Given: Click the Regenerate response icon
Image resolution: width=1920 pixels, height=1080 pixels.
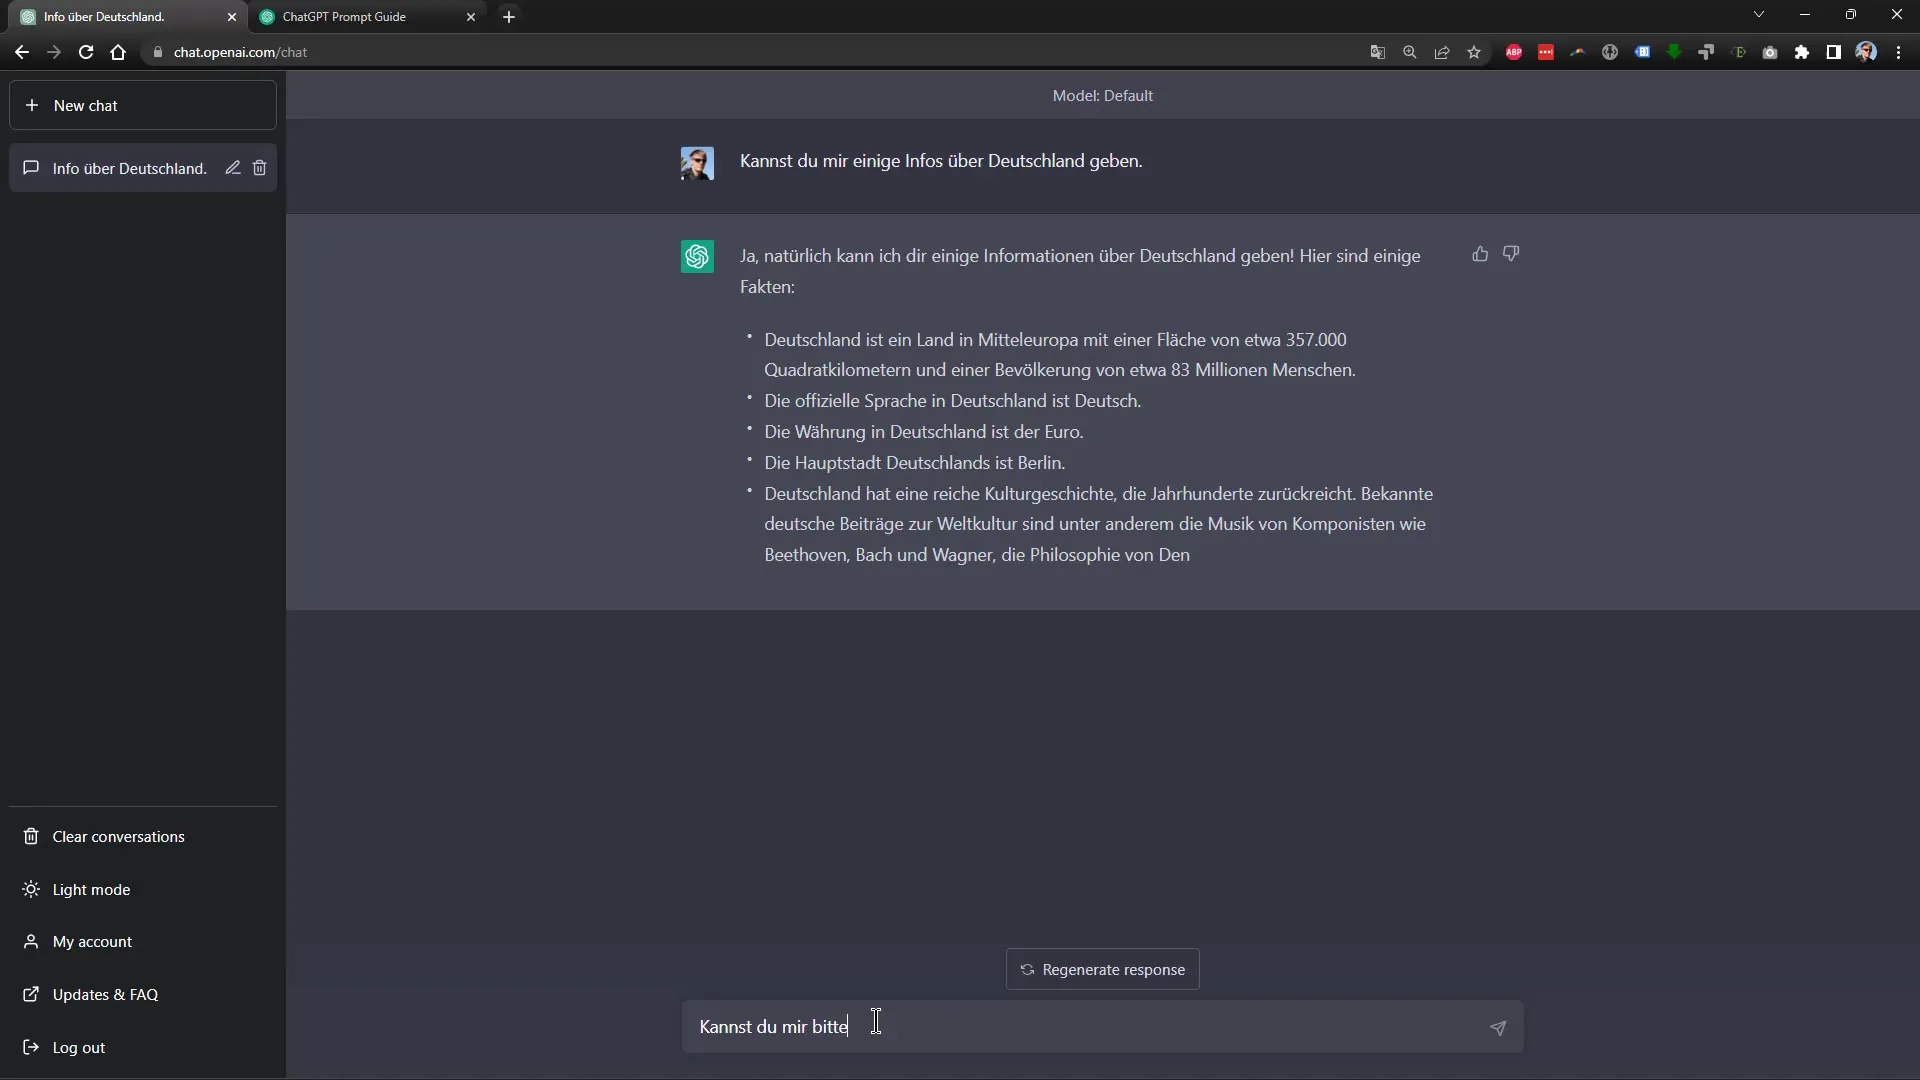Looking at the screenshot, I should point(1027,969).
